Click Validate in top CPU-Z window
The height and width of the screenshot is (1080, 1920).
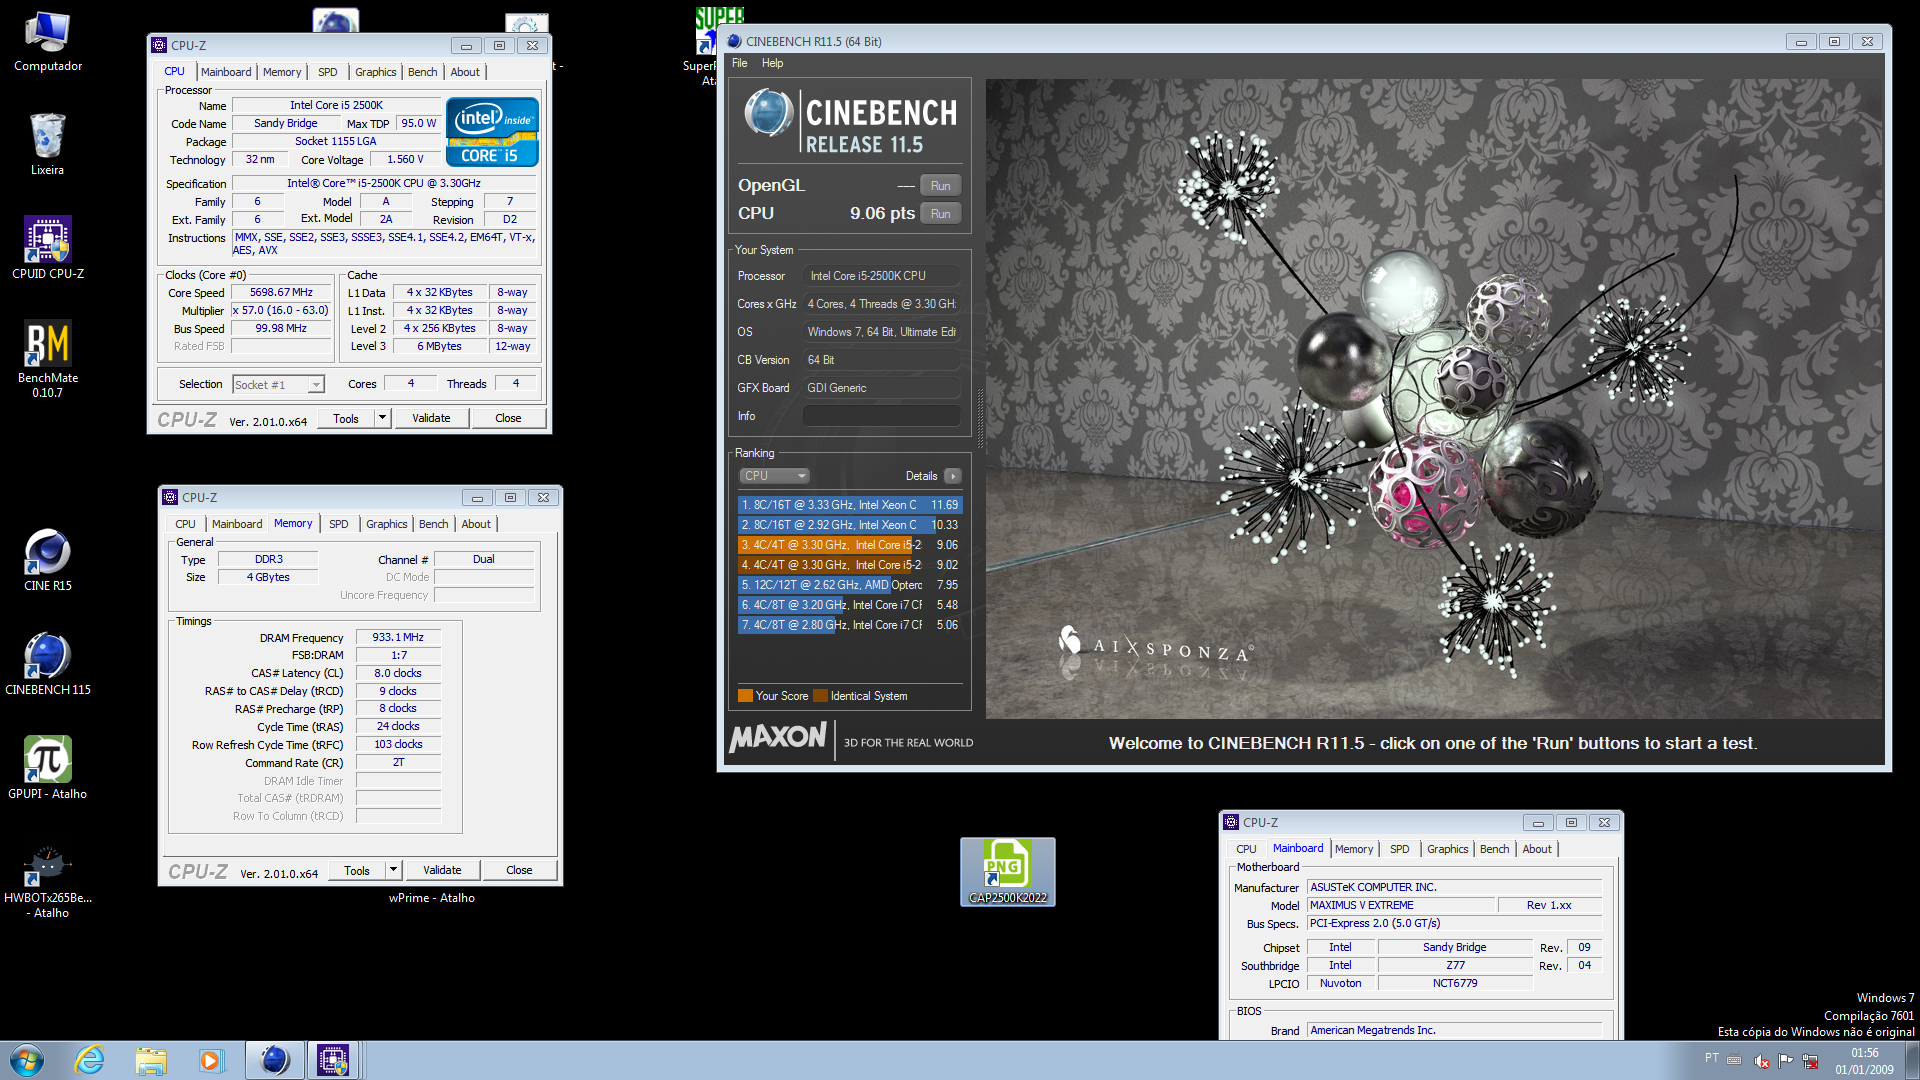click(x=431, y=418)
